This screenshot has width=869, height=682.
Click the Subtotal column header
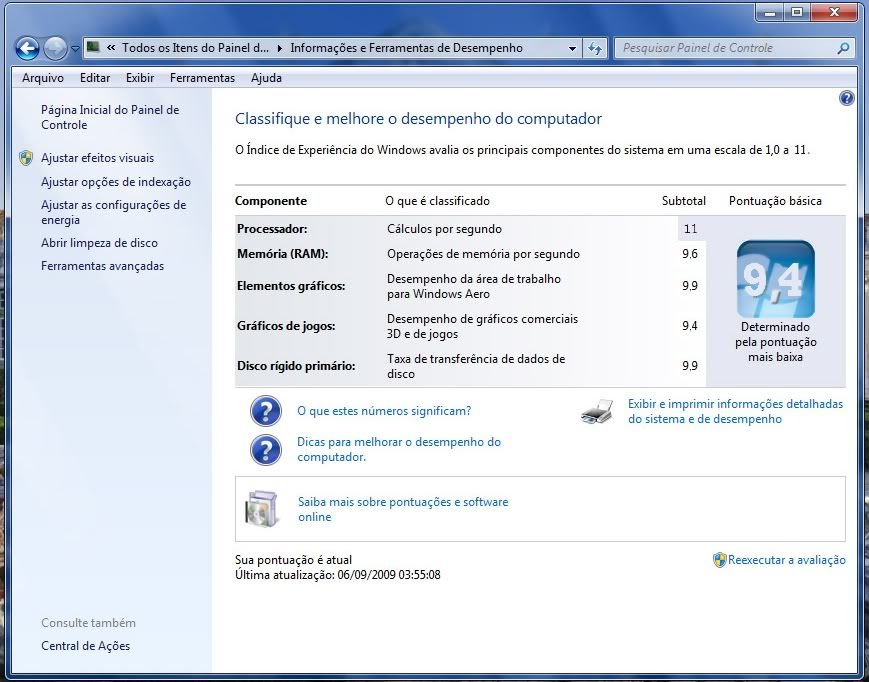pyautogui.click(x=684, y=201)
